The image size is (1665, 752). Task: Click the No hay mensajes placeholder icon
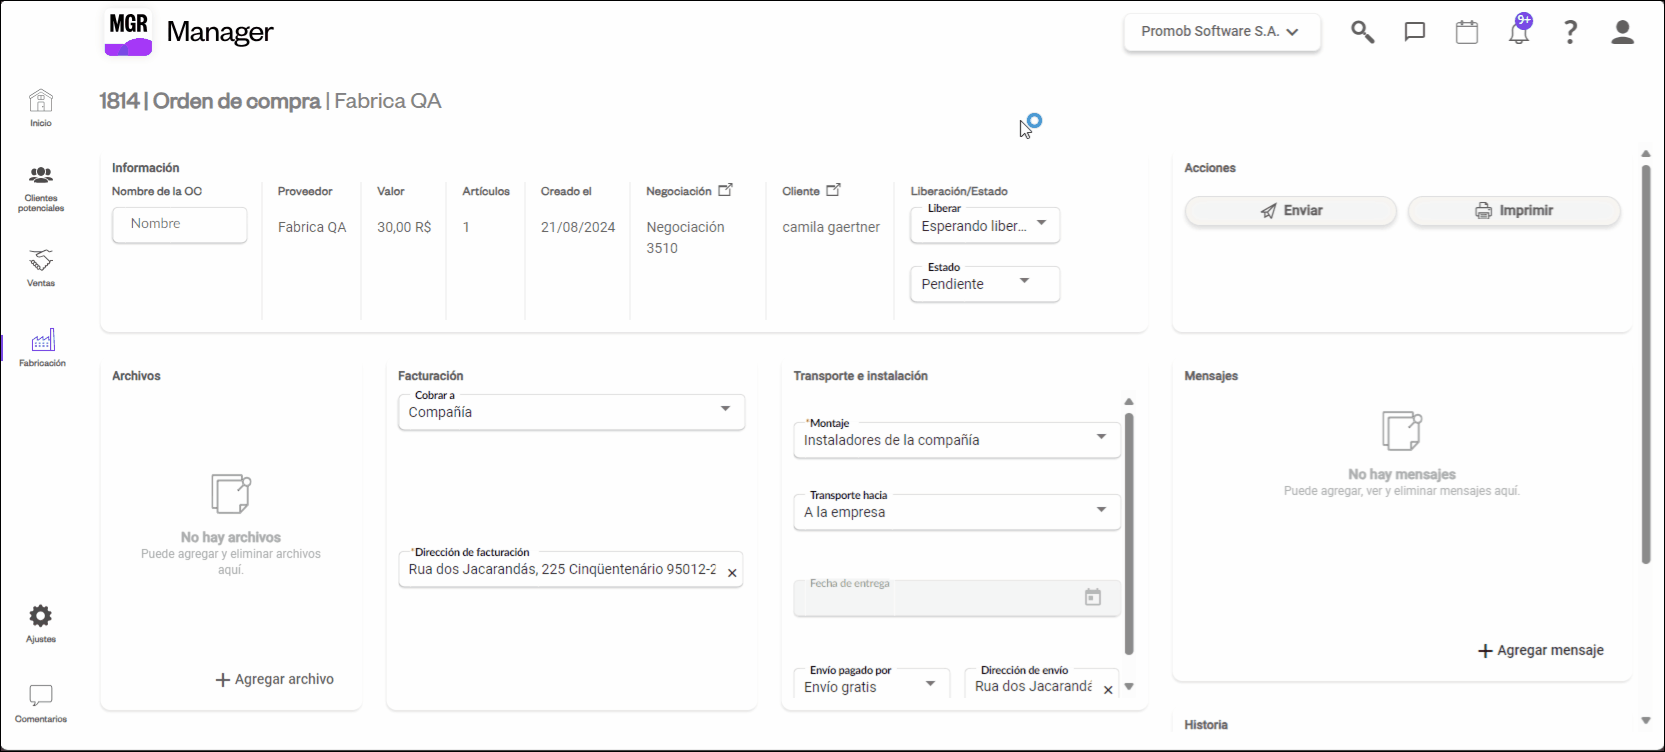coord(1402,431)
